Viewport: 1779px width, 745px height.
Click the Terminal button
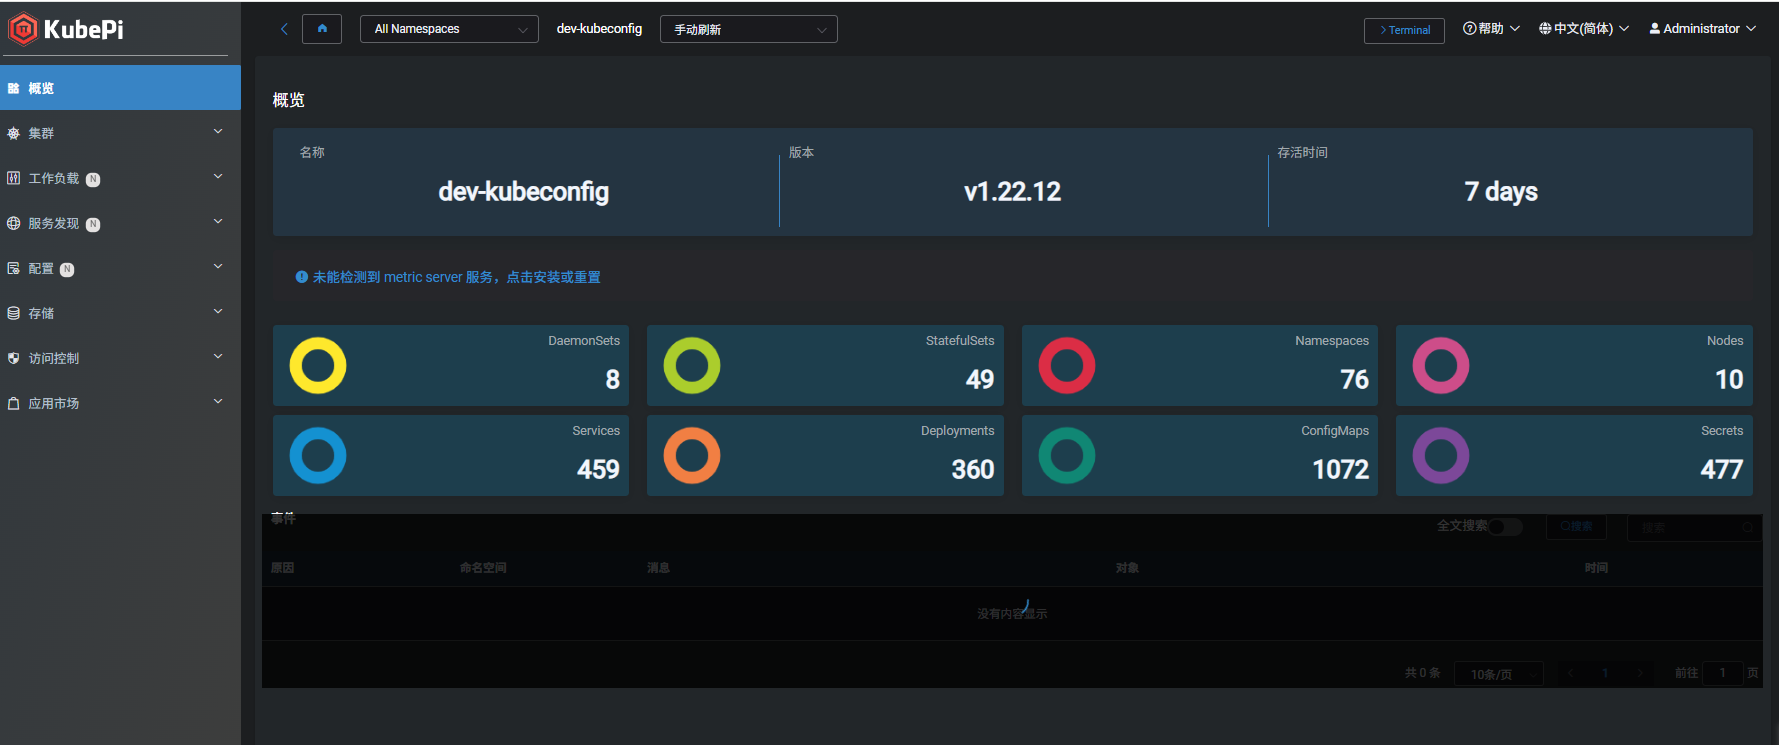tap(1404, 30)
